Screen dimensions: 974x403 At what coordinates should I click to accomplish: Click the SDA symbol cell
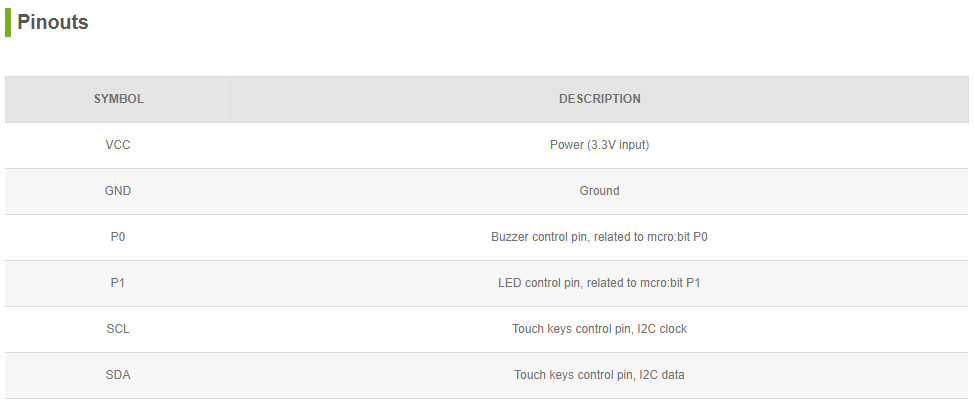point(118,374)
